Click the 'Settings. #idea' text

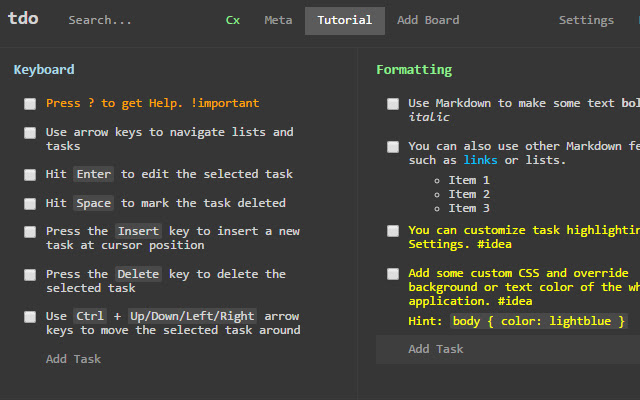coord(460,244)
